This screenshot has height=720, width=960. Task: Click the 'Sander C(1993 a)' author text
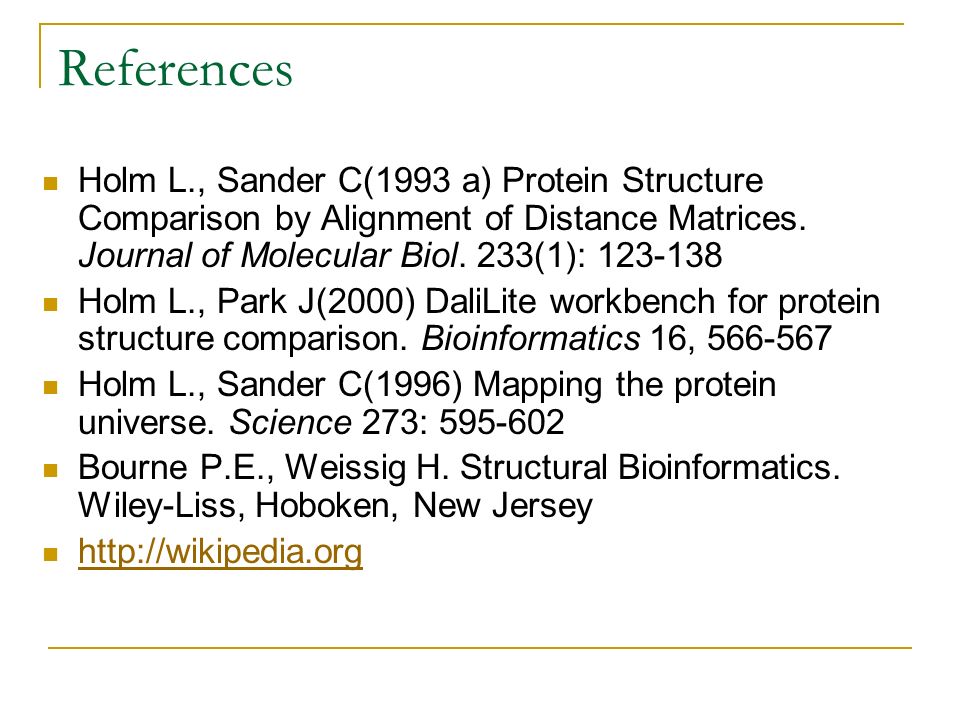[354, 181]
